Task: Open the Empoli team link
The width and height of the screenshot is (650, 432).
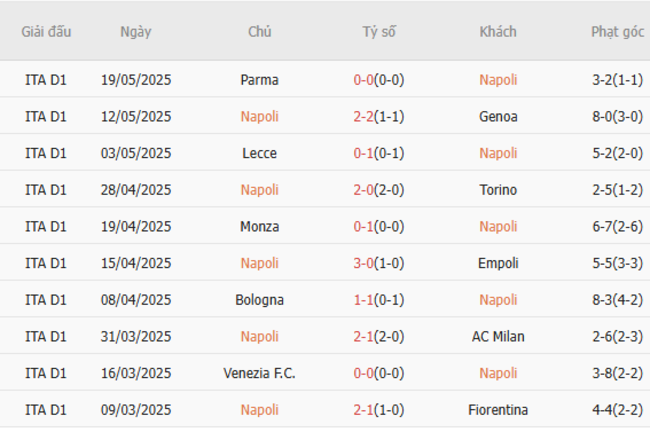Action: (498, 263)
